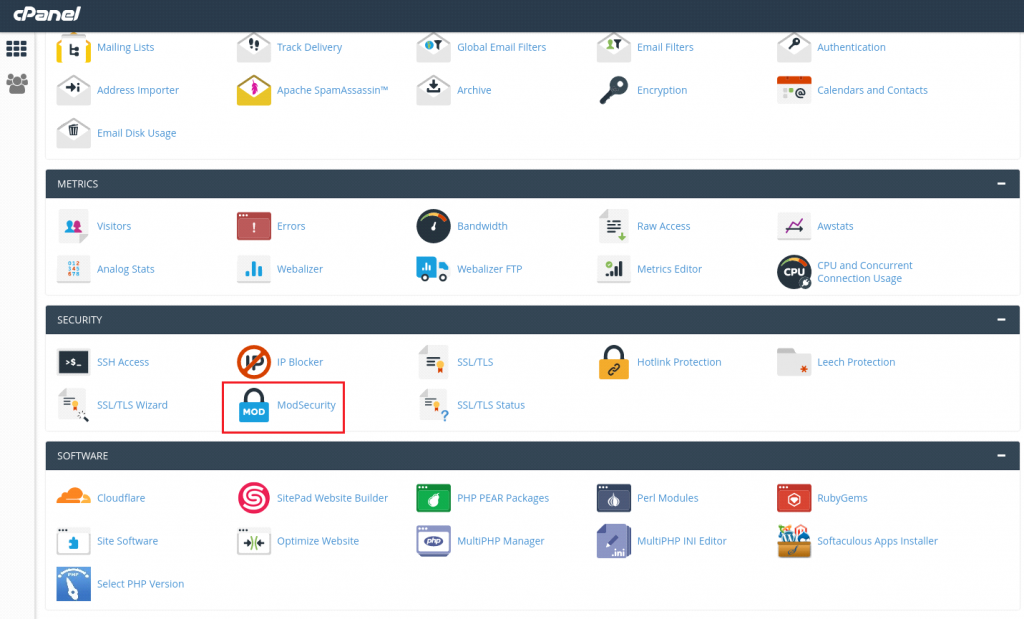Click the Softaculous Apps Installer icon

pos(794,541)
